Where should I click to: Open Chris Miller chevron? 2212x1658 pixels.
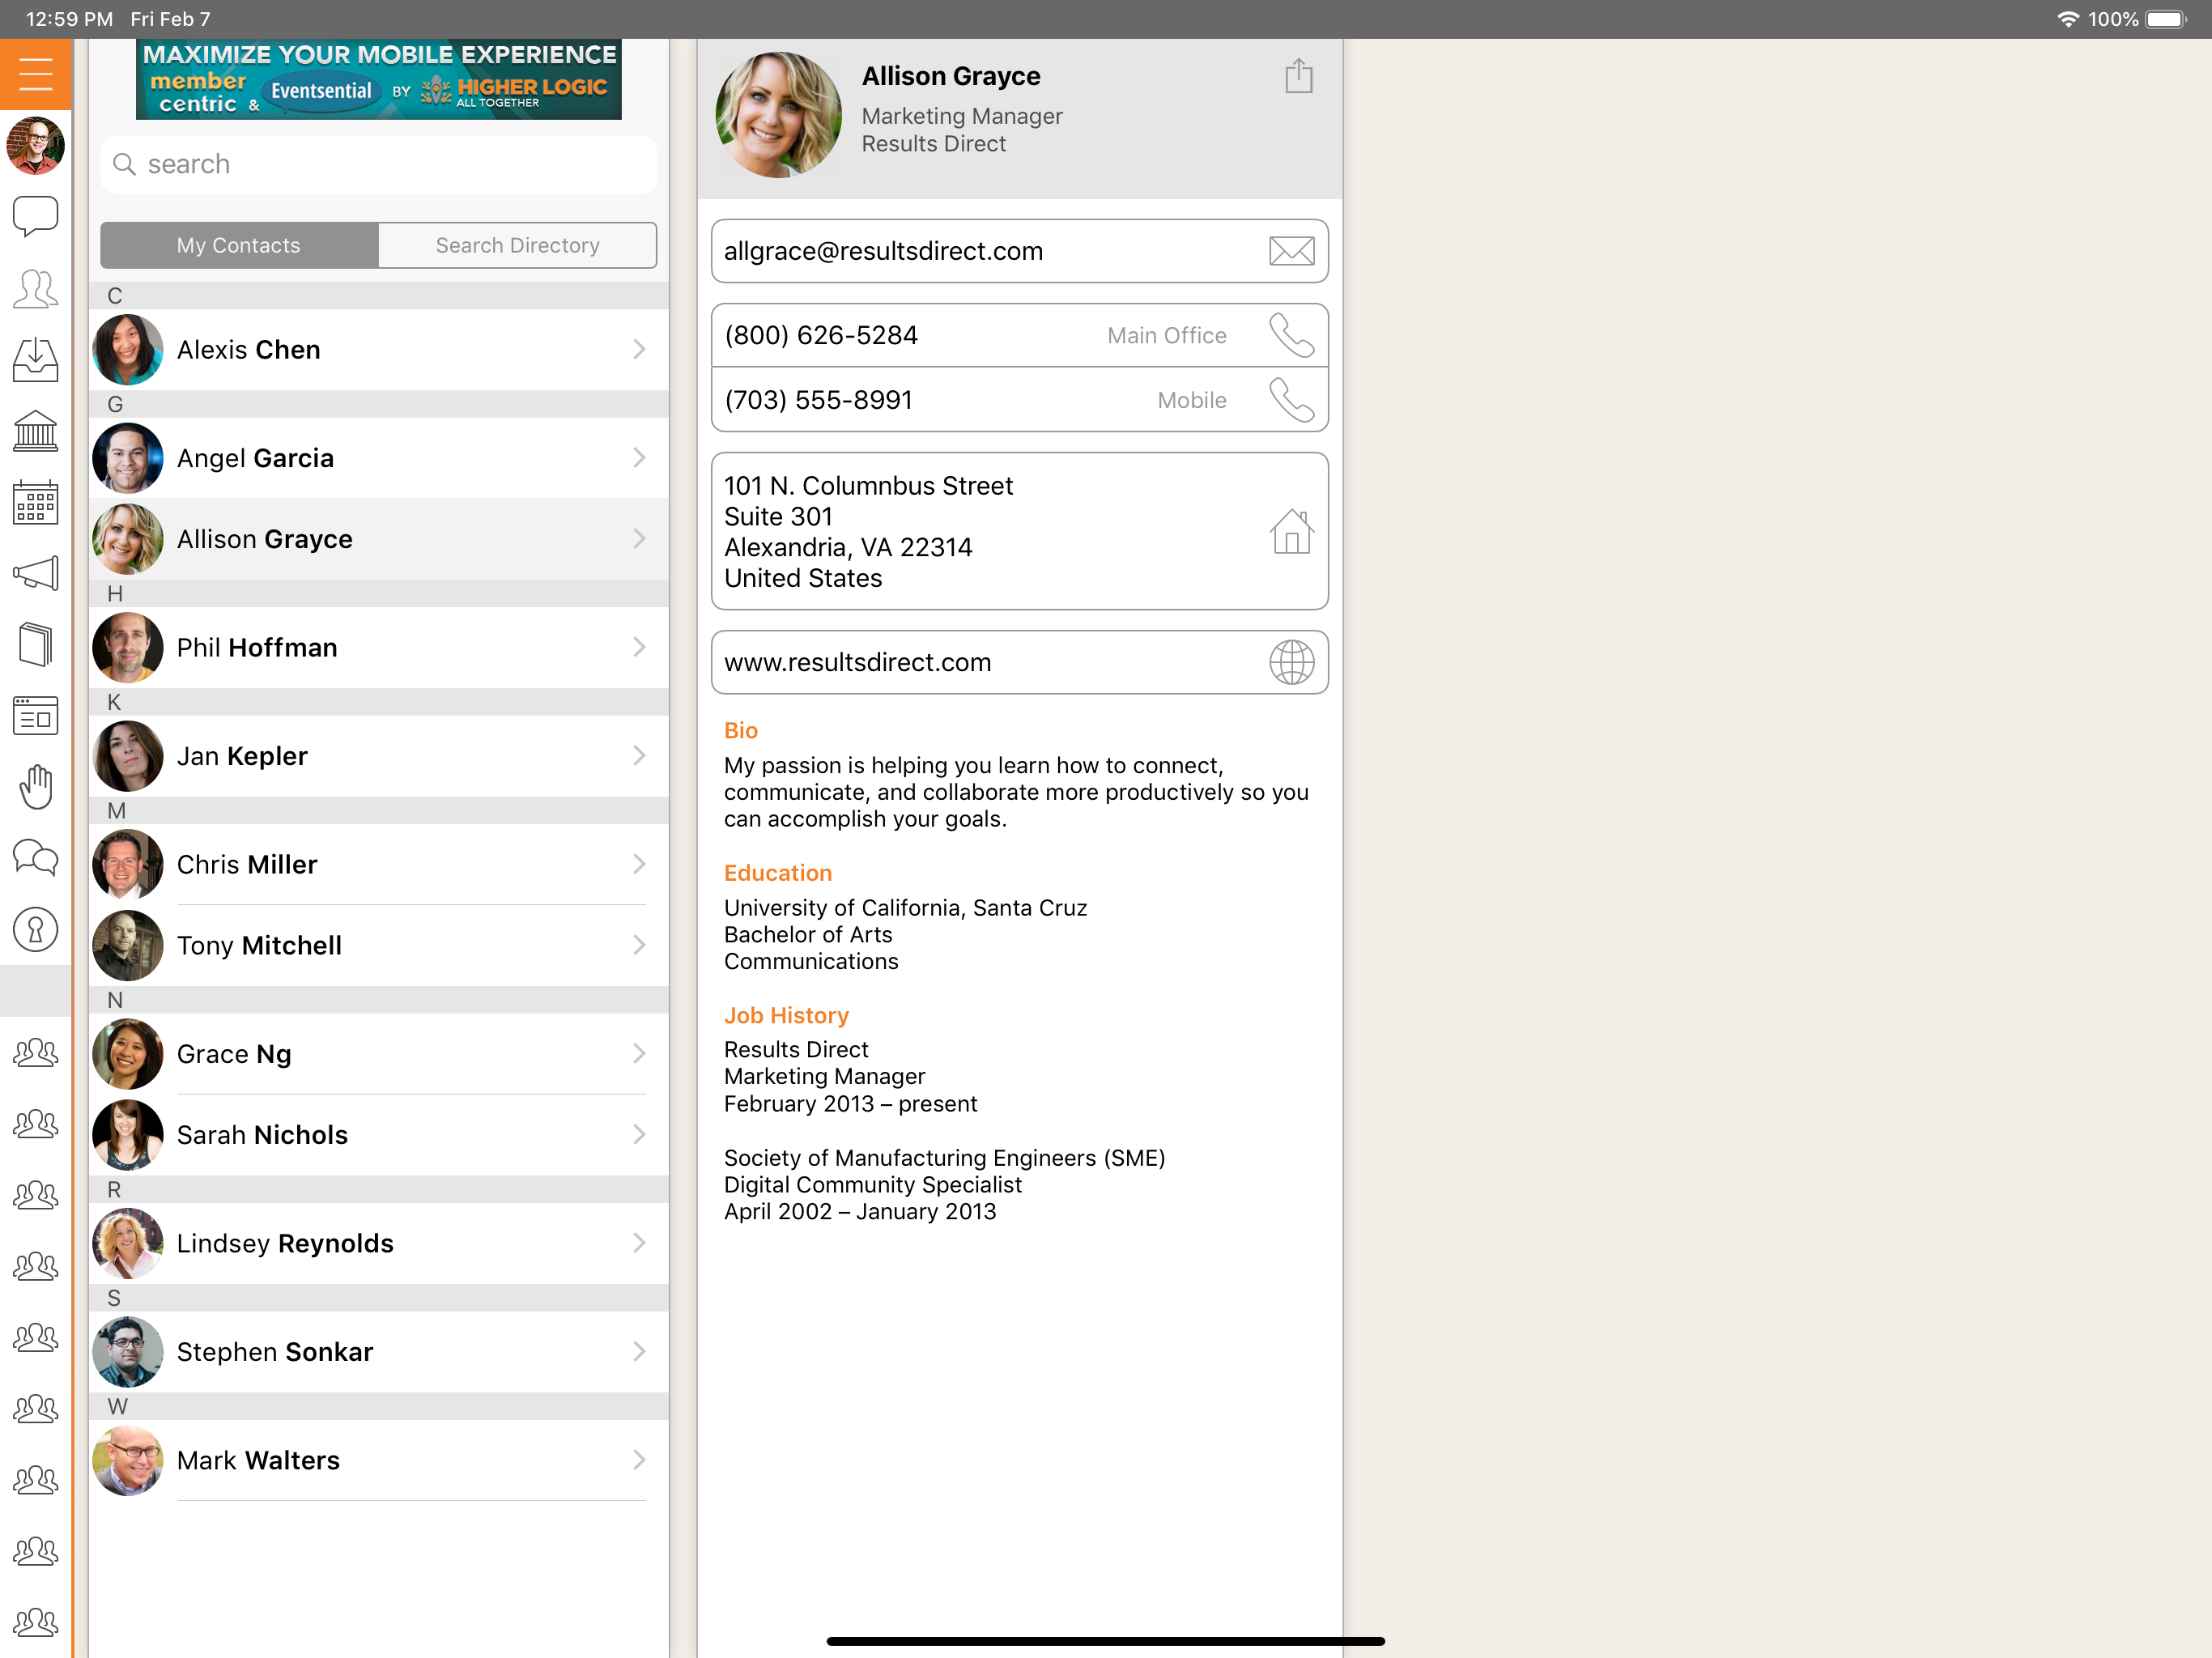[x=639, y=864]
